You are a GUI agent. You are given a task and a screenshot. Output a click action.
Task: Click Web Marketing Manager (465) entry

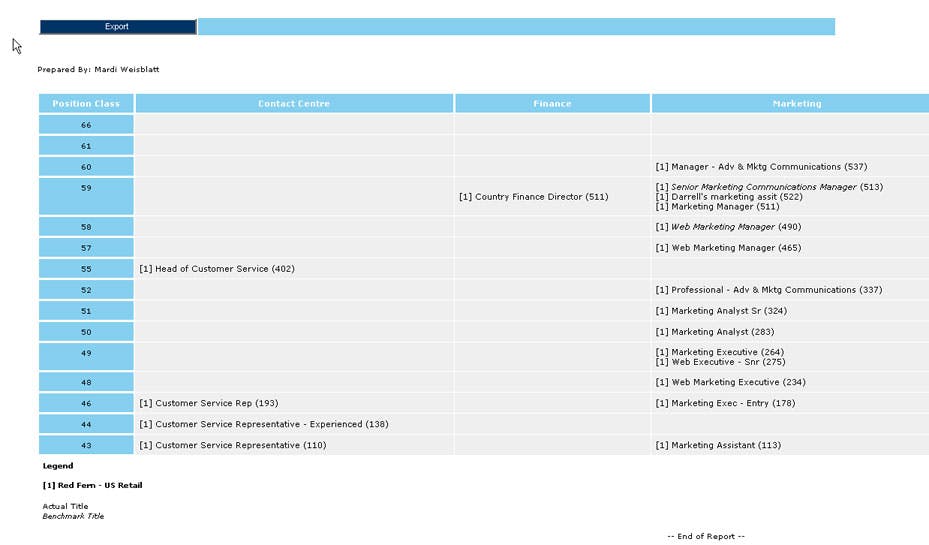click(728, 248)
